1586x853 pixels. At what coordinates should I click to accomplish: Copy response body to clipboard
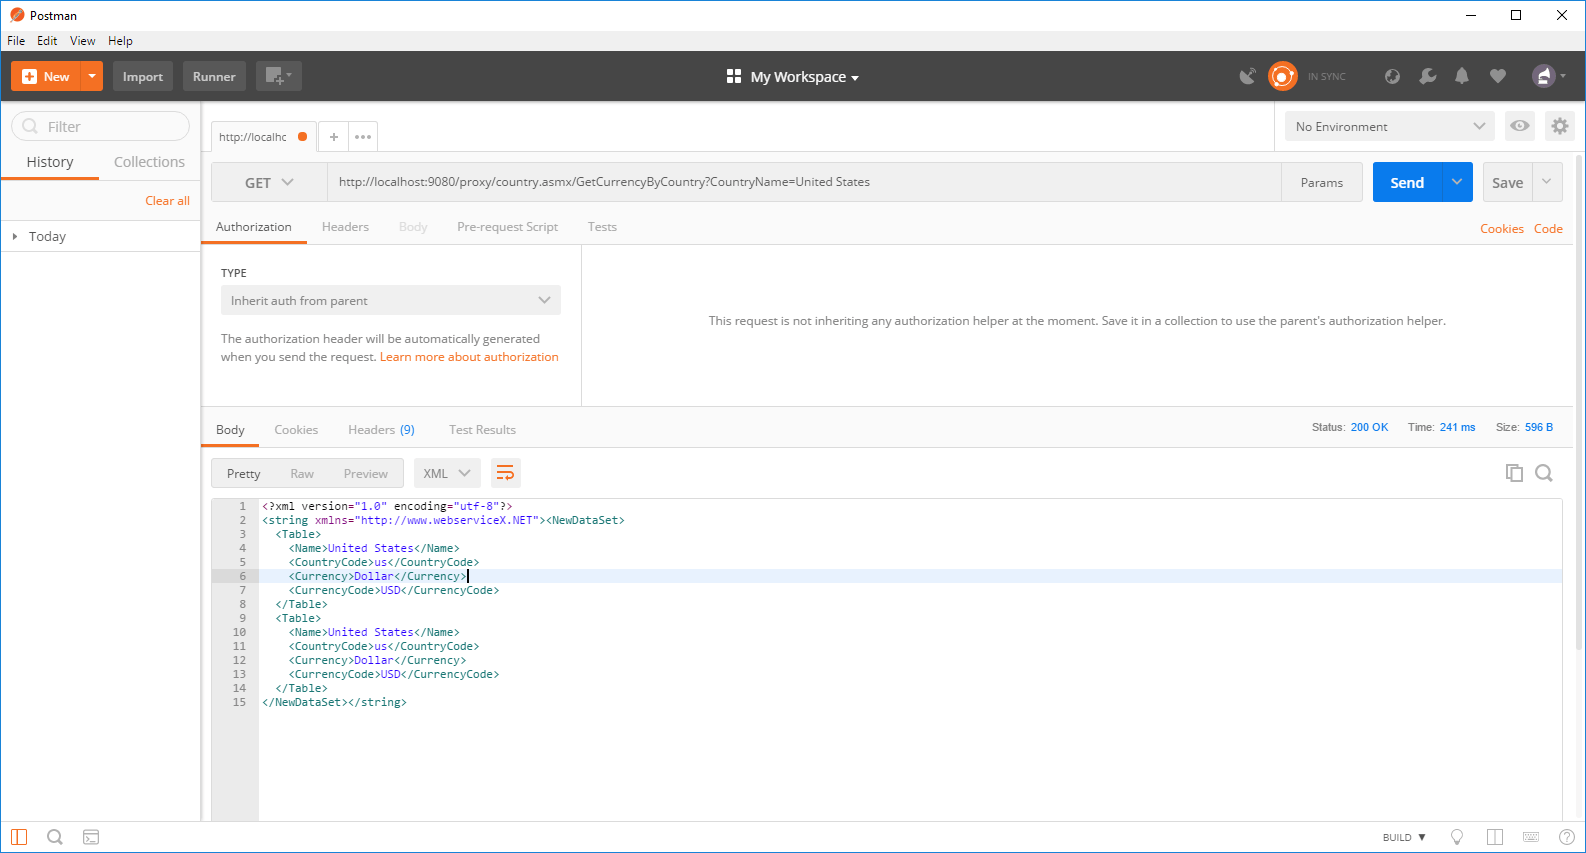click(1514, 473)
